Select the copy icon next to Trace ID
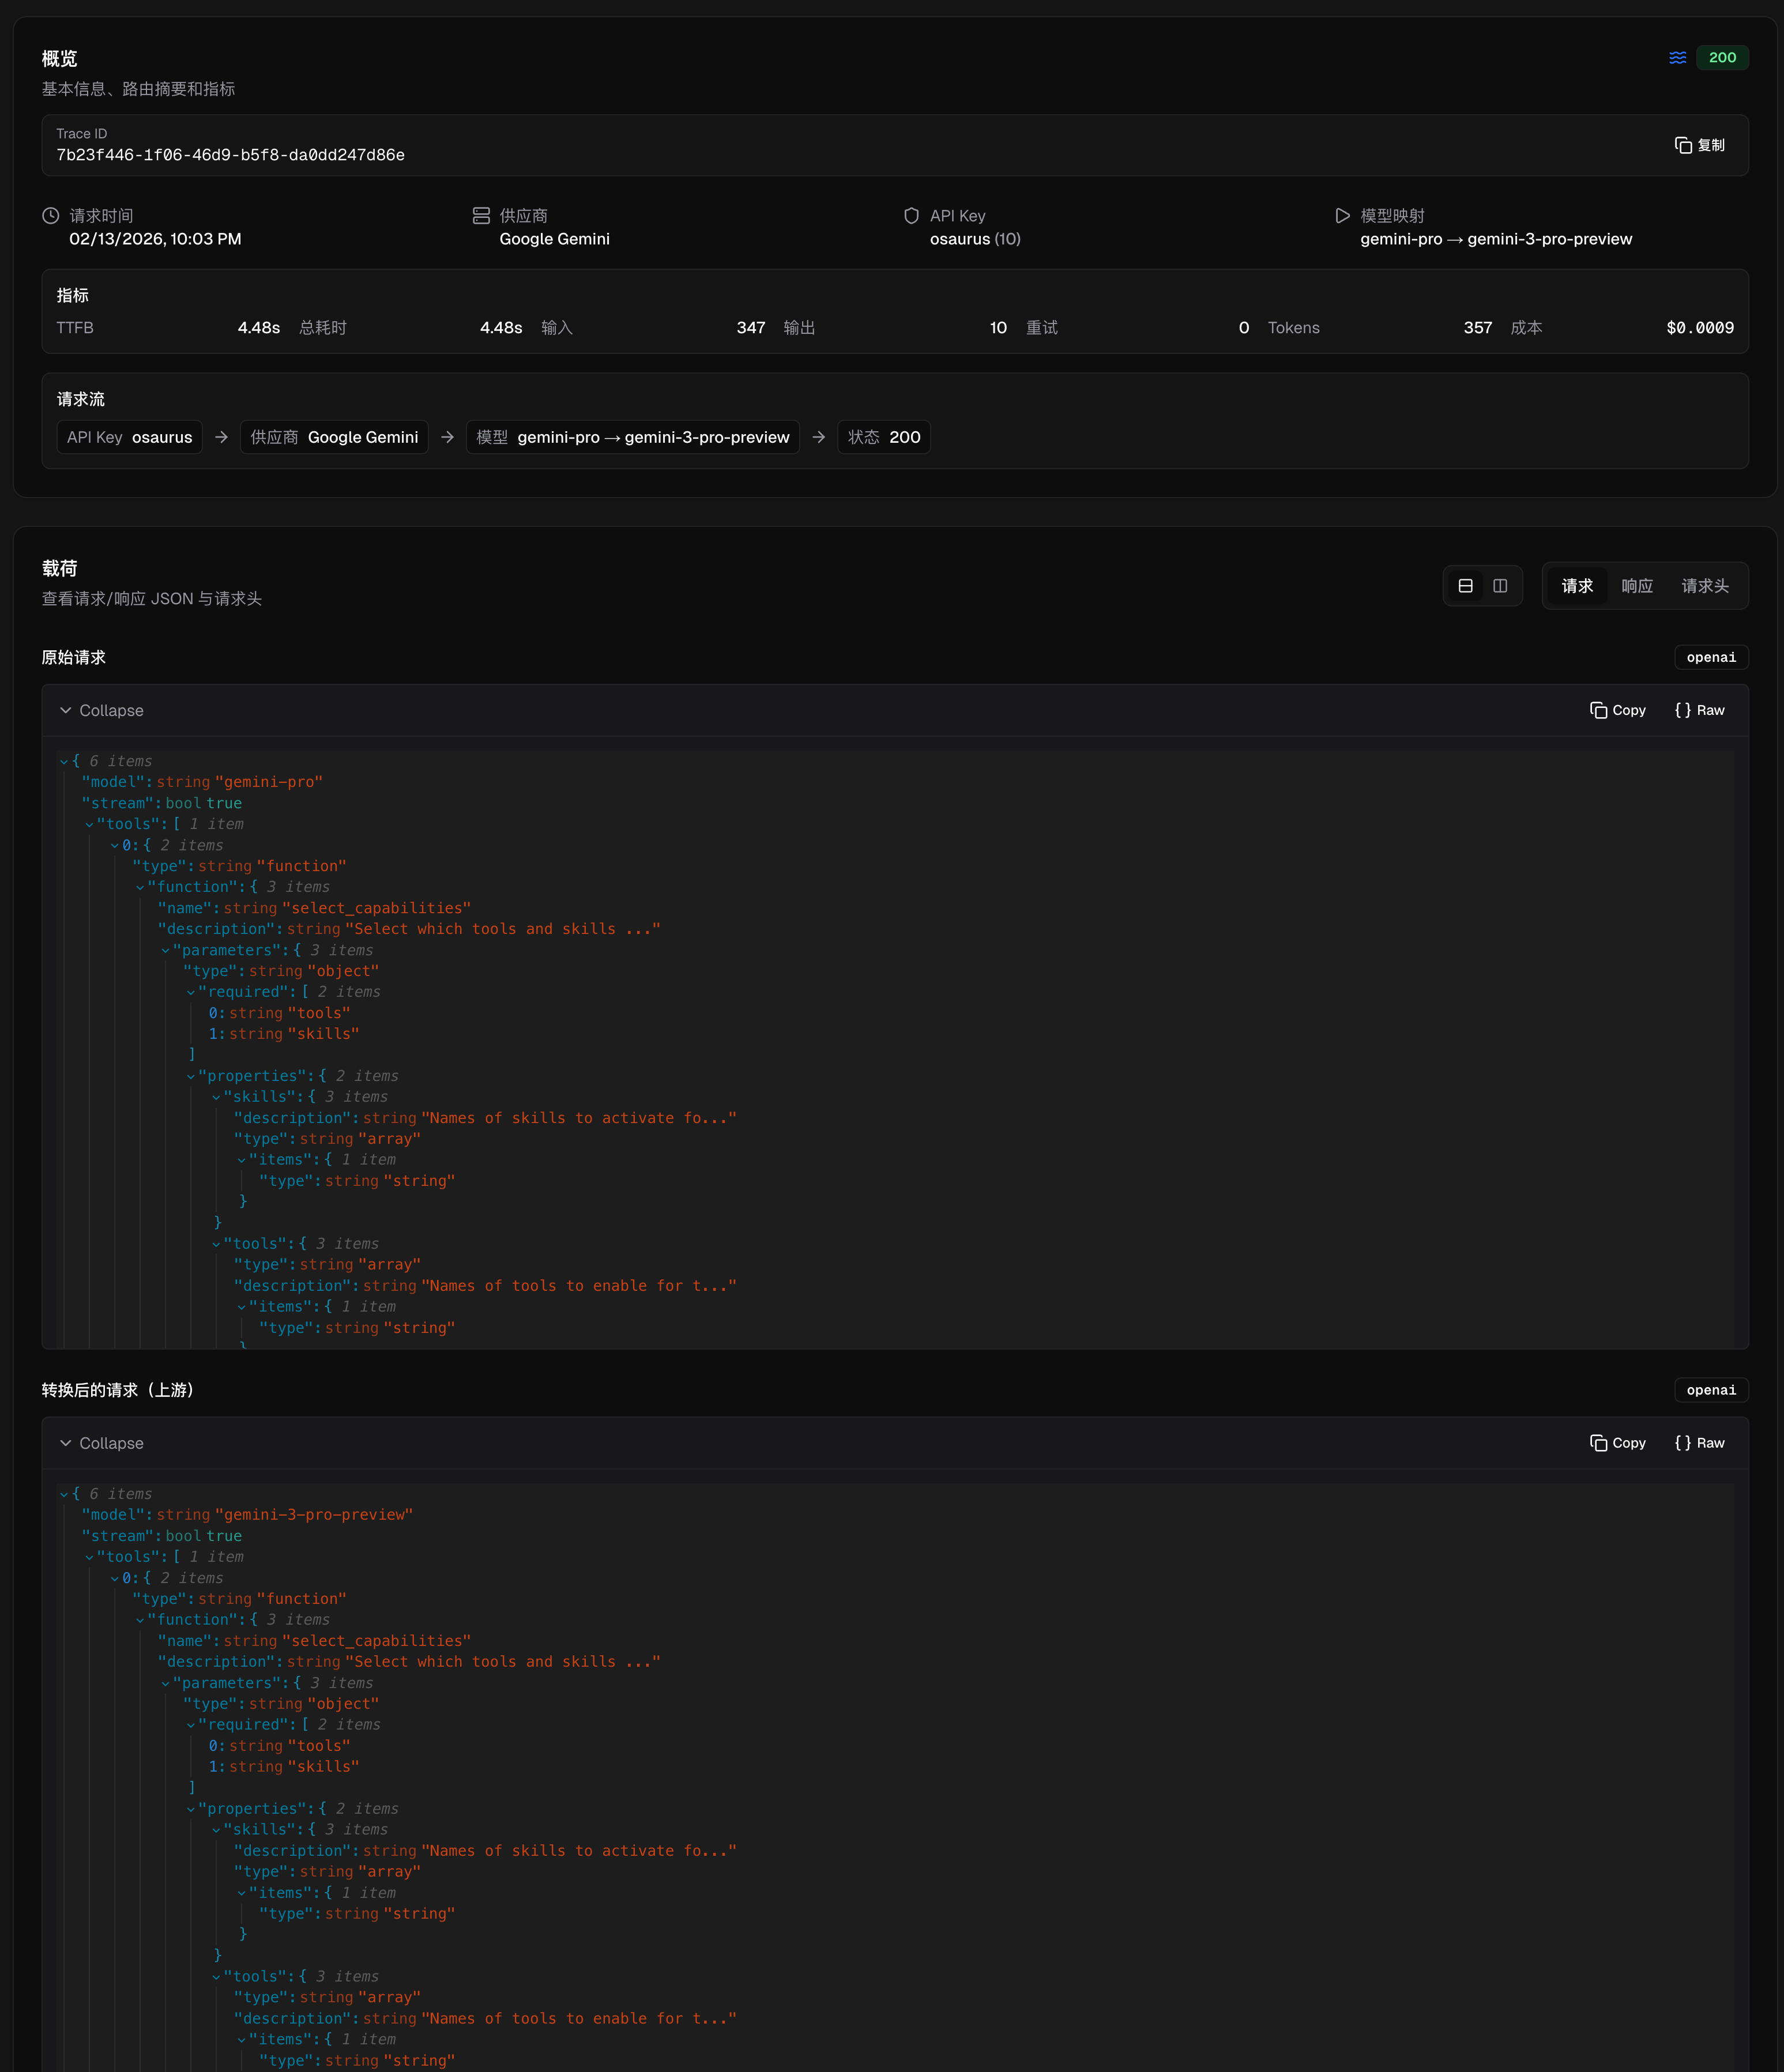1784x2072 pixels. 1685,144
